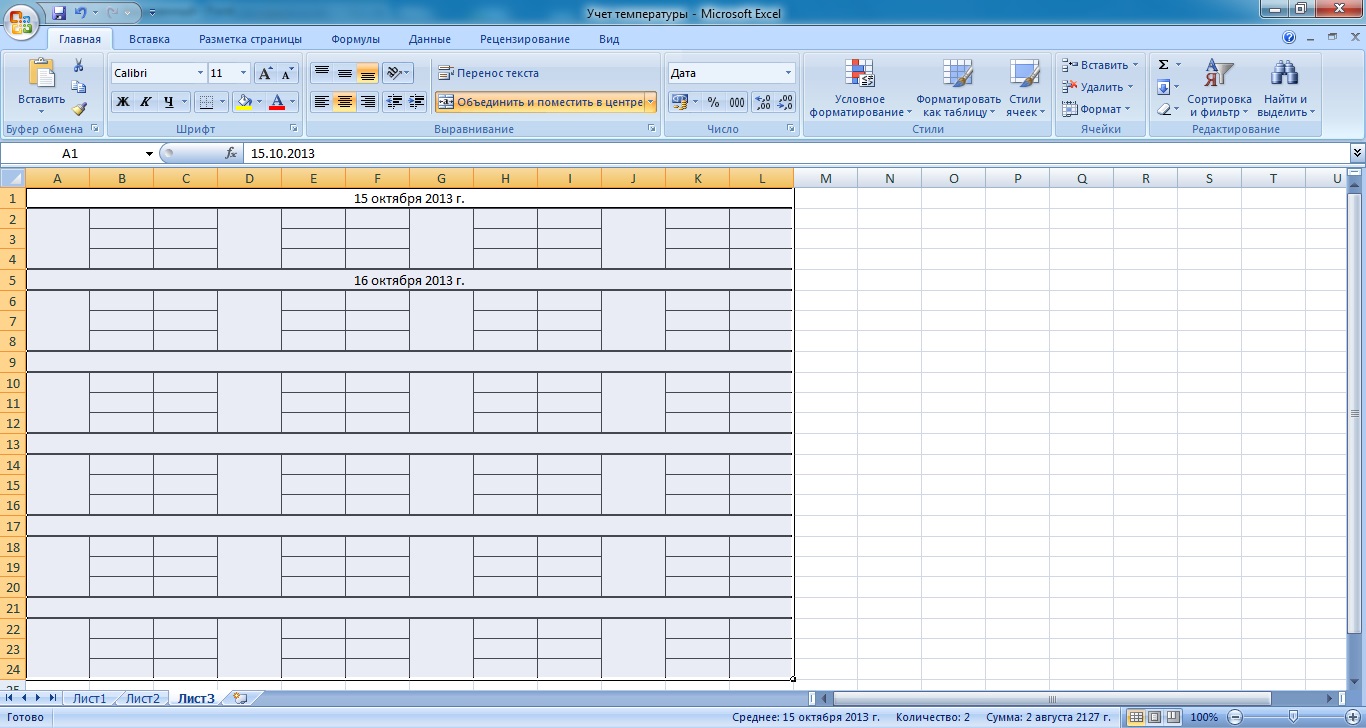Click Объединить и поместить в центре button

(540, 101)
